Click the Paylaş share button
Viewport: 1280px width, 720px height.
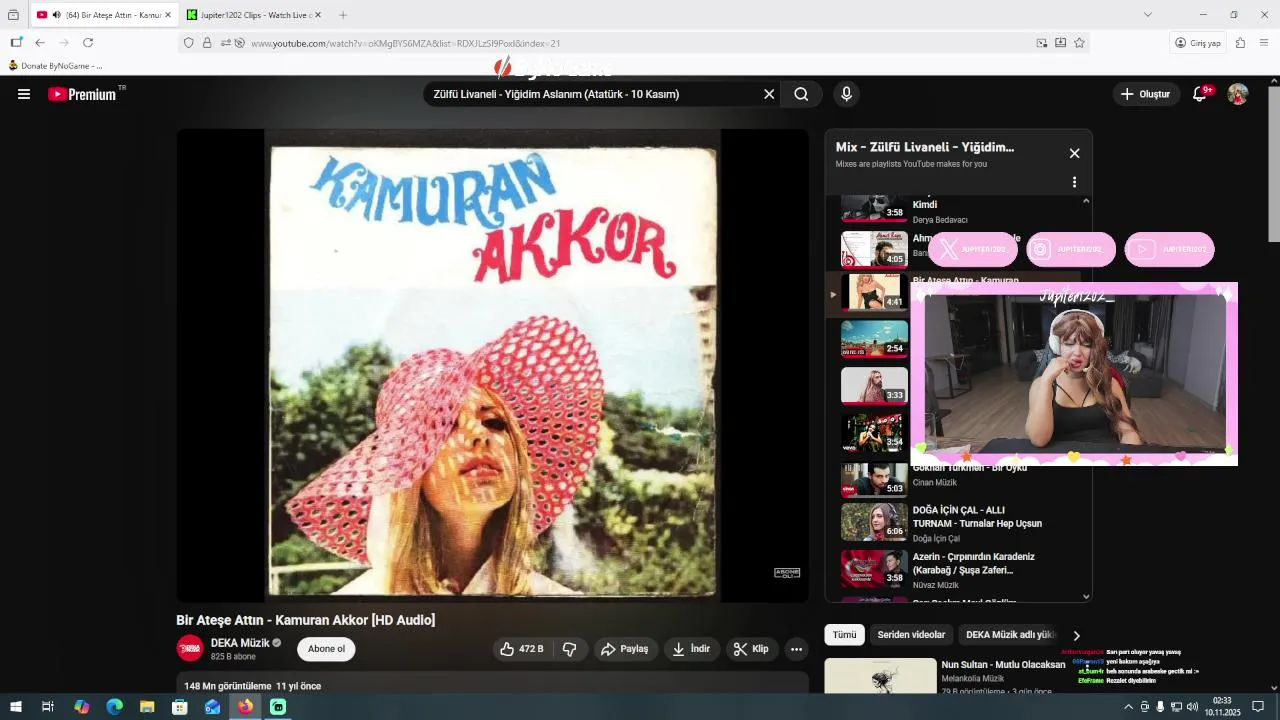click(624, 649)
